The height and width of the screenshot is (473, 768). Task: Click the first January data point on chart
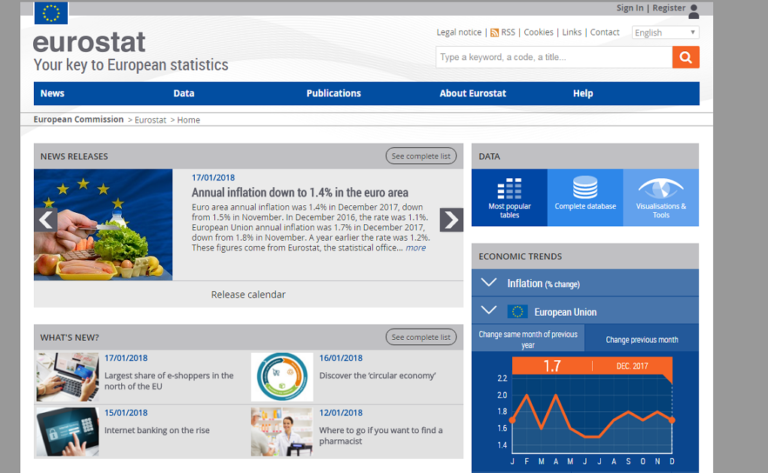point(512,420)
